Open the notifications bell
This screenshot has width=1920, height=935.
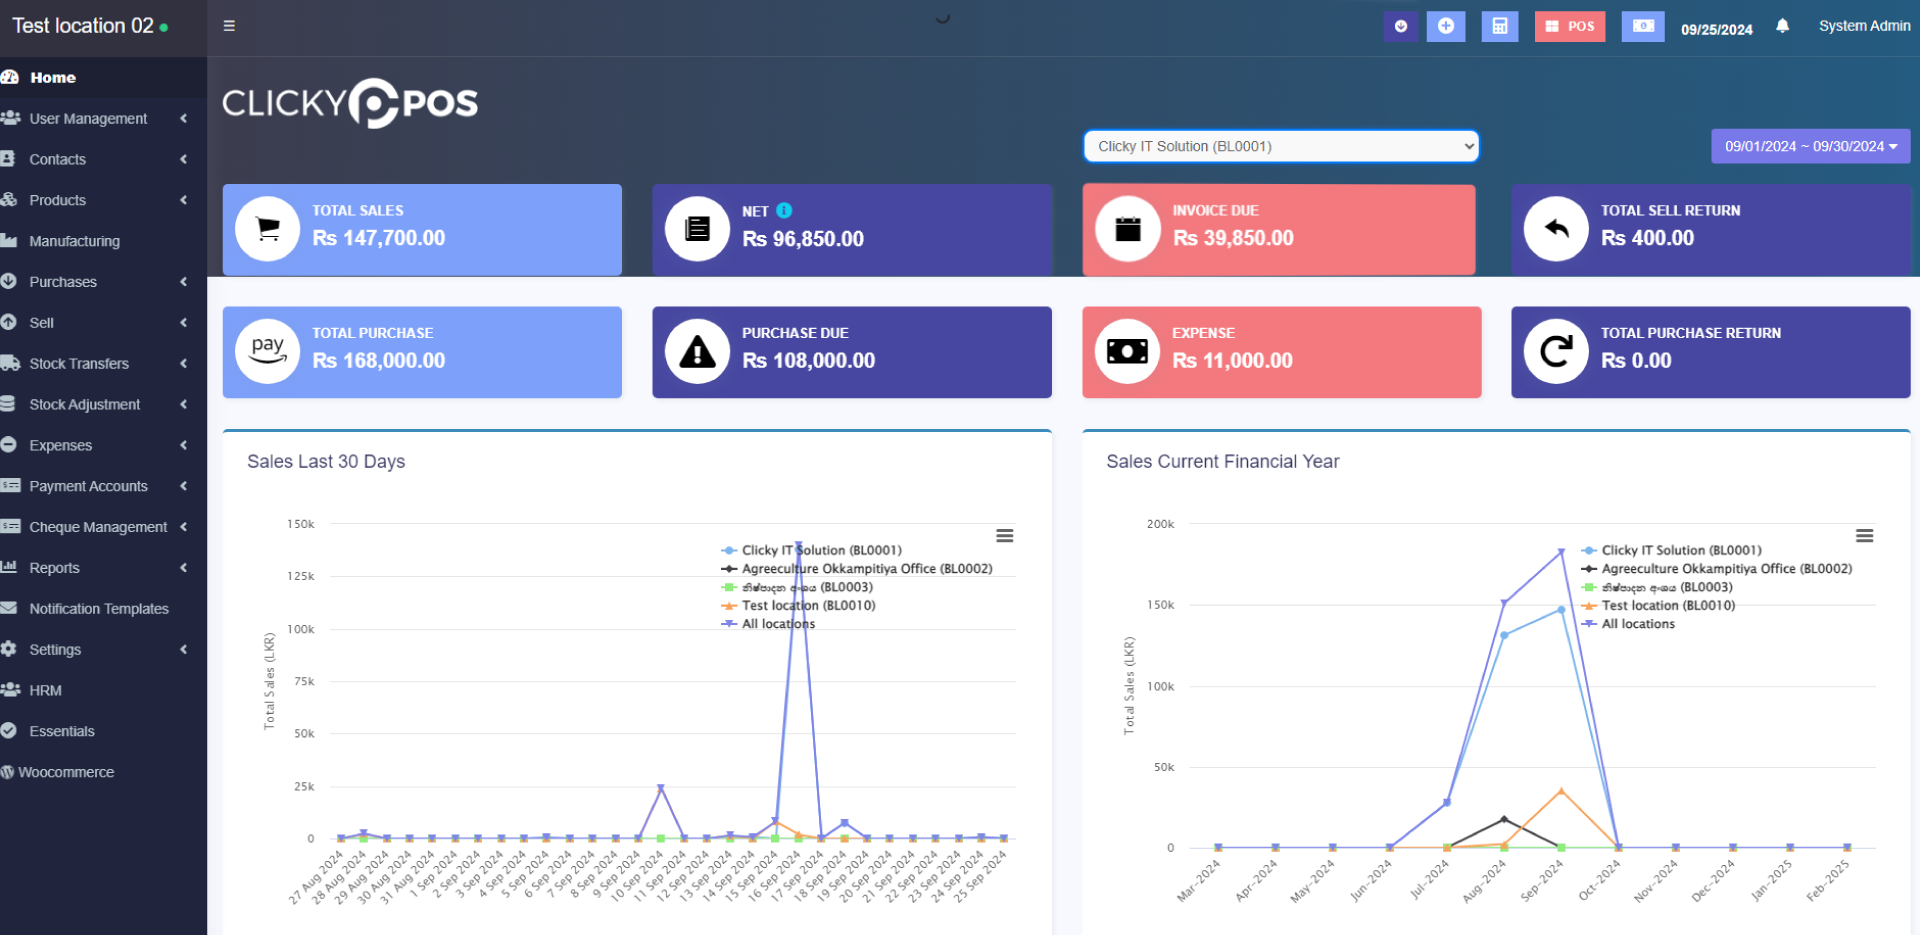pos(1782,26)
